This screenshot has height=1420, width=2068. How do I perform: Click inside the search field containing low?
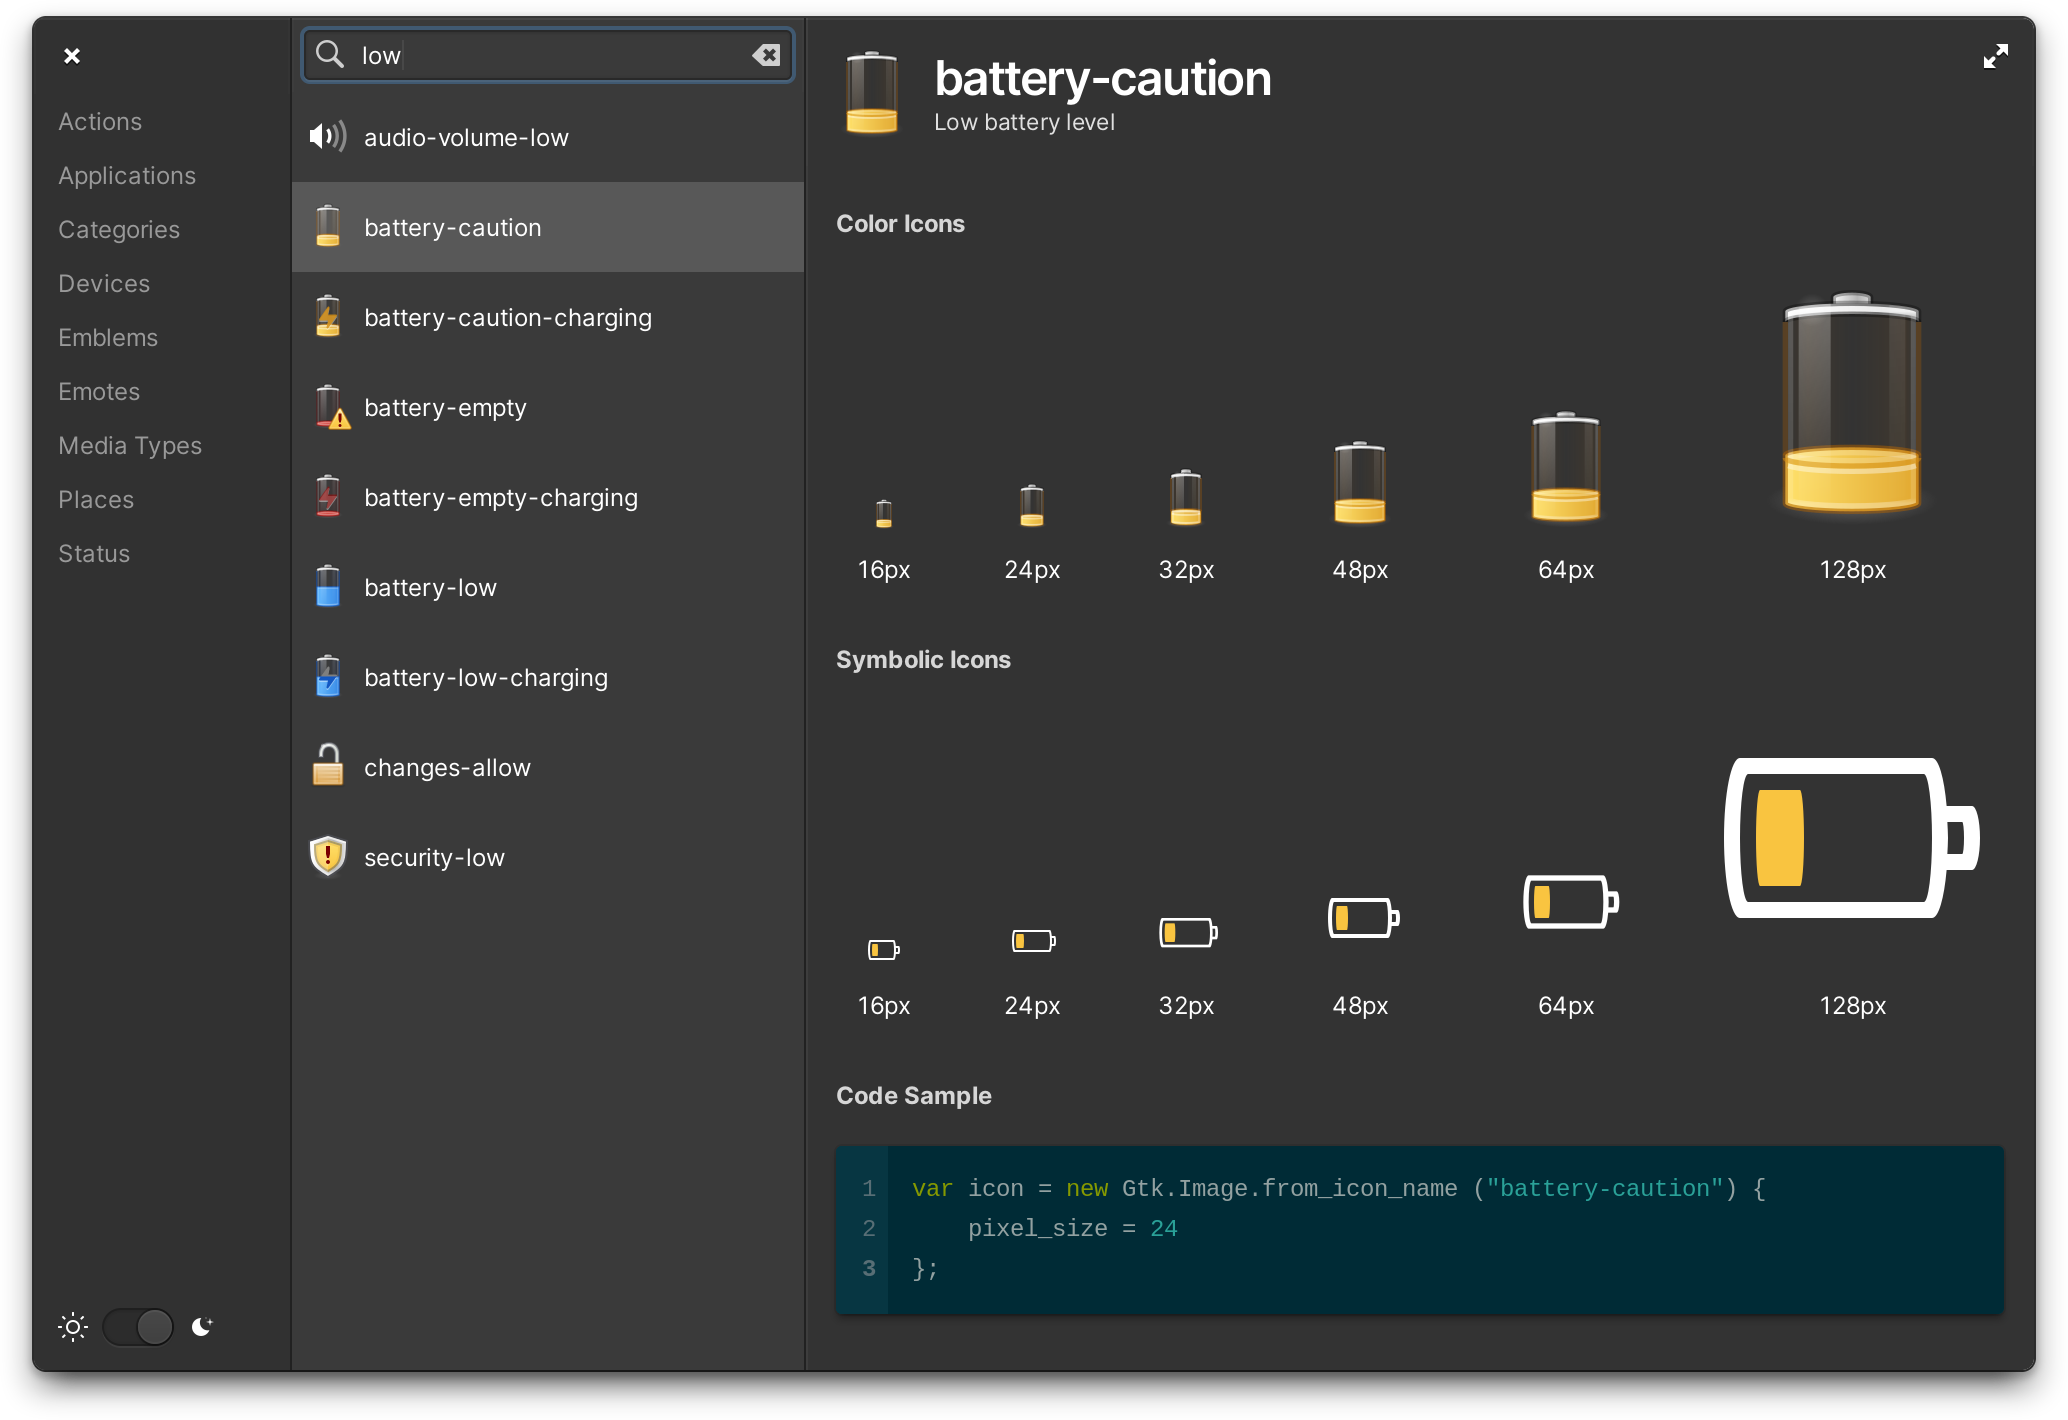pos(548,55)
